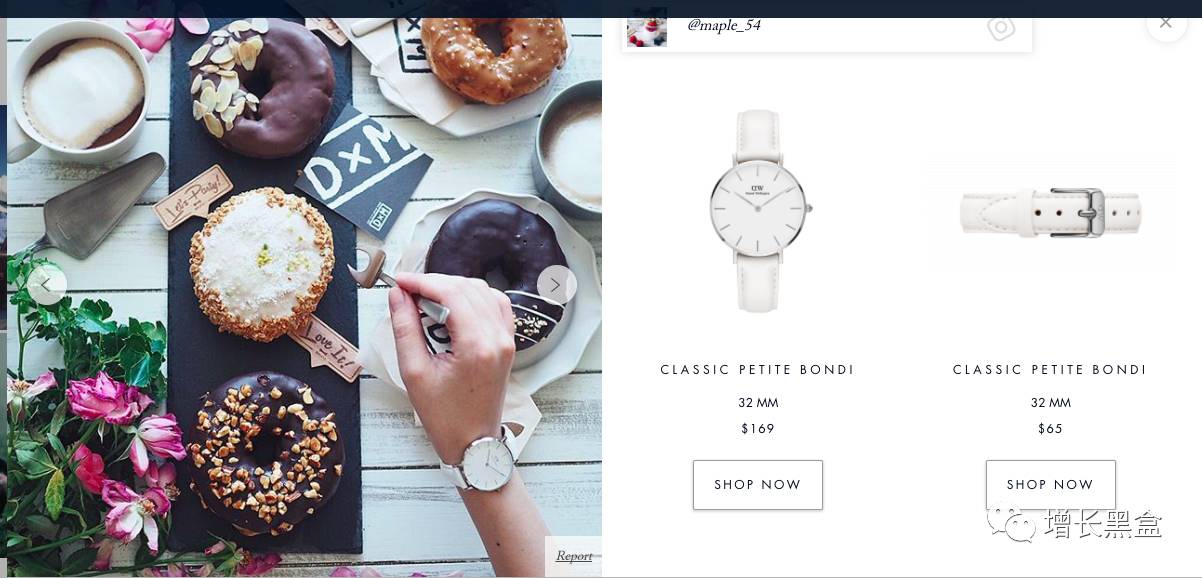This screenshot has height=578, width=1202.
Task: Click the WeChat logo watermark
Action: pos(1012,522)
